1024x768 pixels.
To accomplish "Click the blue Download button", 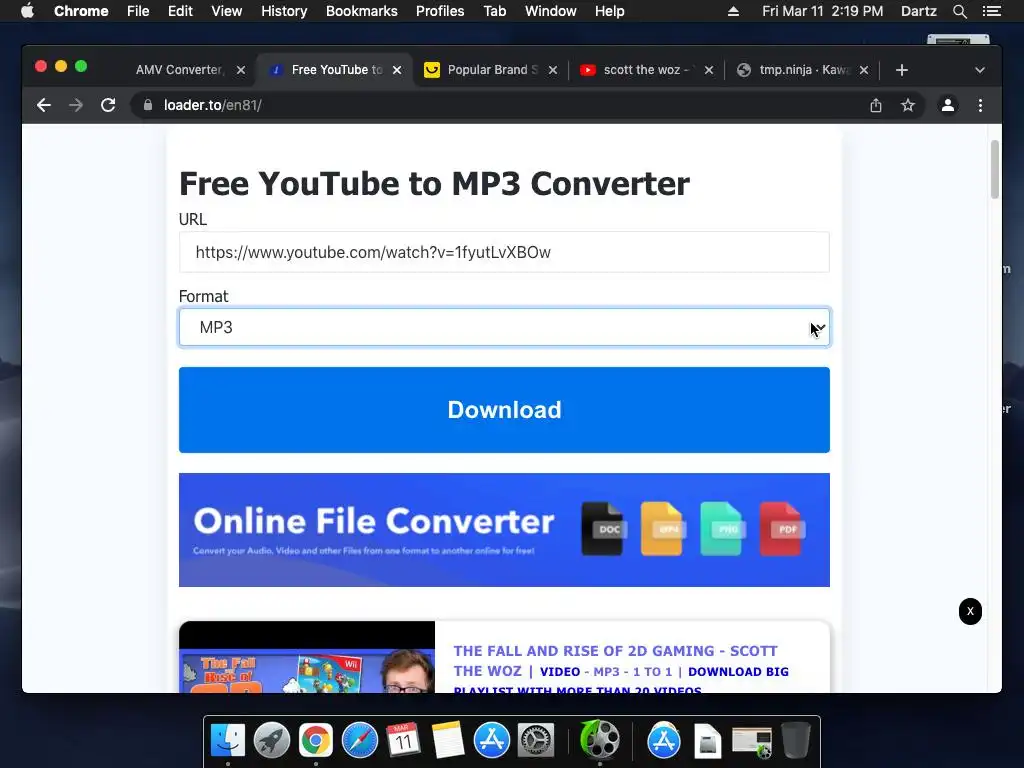I will coord(504,409).
